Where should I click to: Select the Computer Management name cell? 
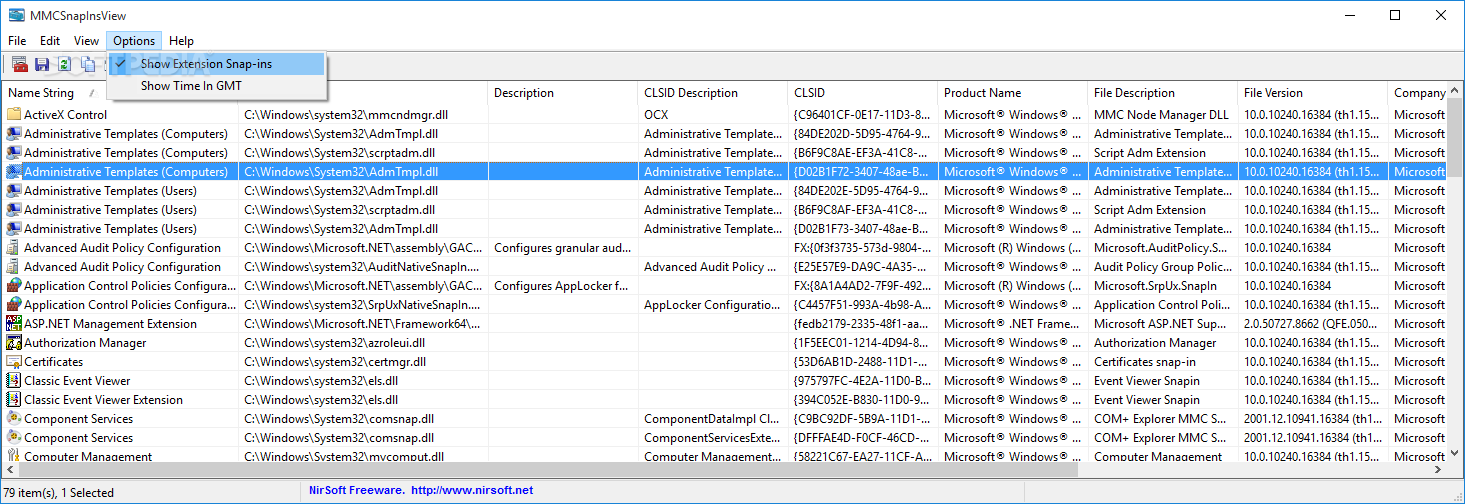88,456
